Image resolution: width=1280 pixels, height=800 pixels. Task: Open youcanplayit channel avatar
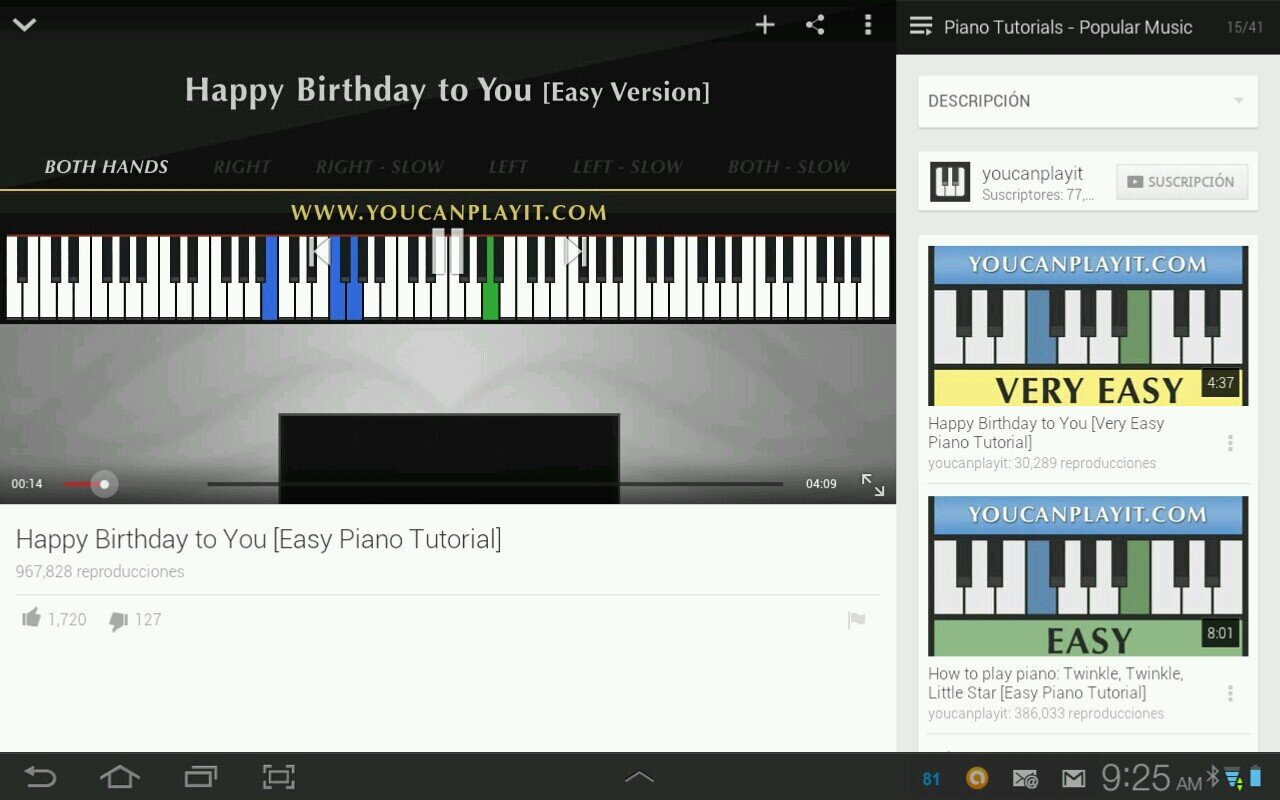click(950, 182)
